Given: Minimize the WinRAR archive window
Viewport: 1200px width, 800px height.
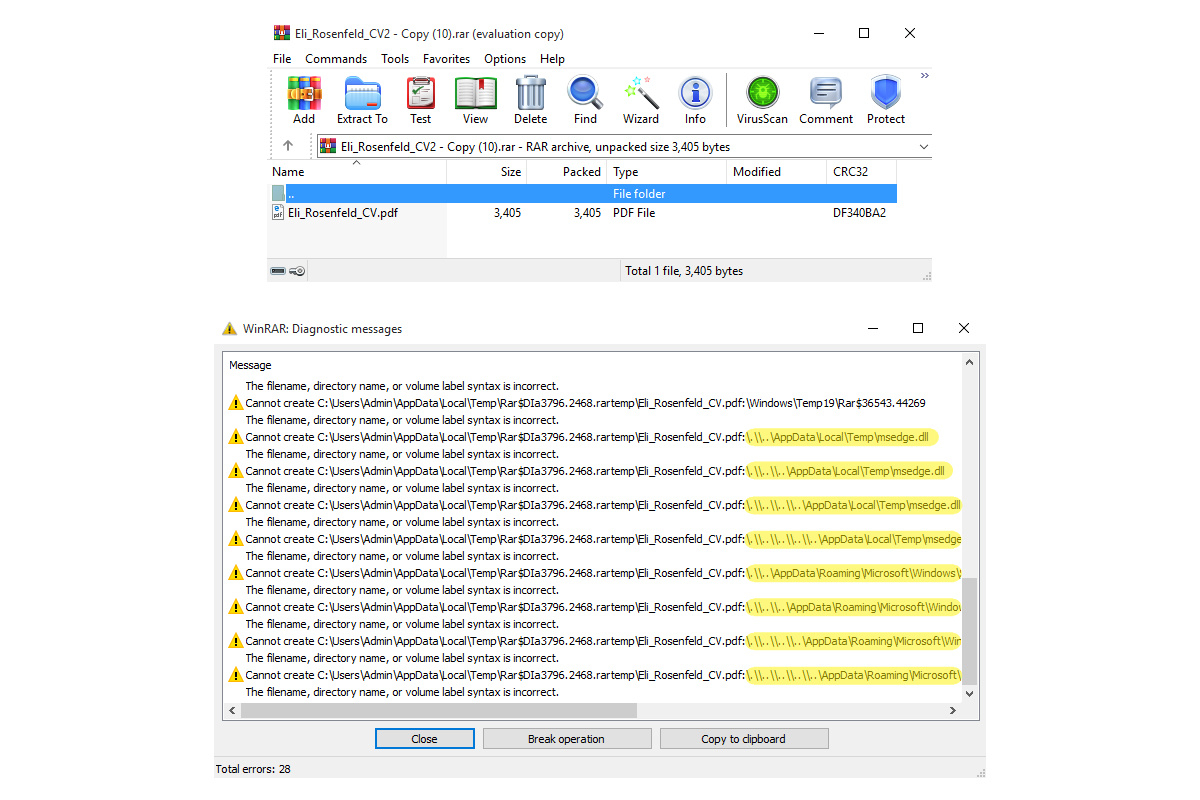Looking at the screenshot, I should coord(818,33).
